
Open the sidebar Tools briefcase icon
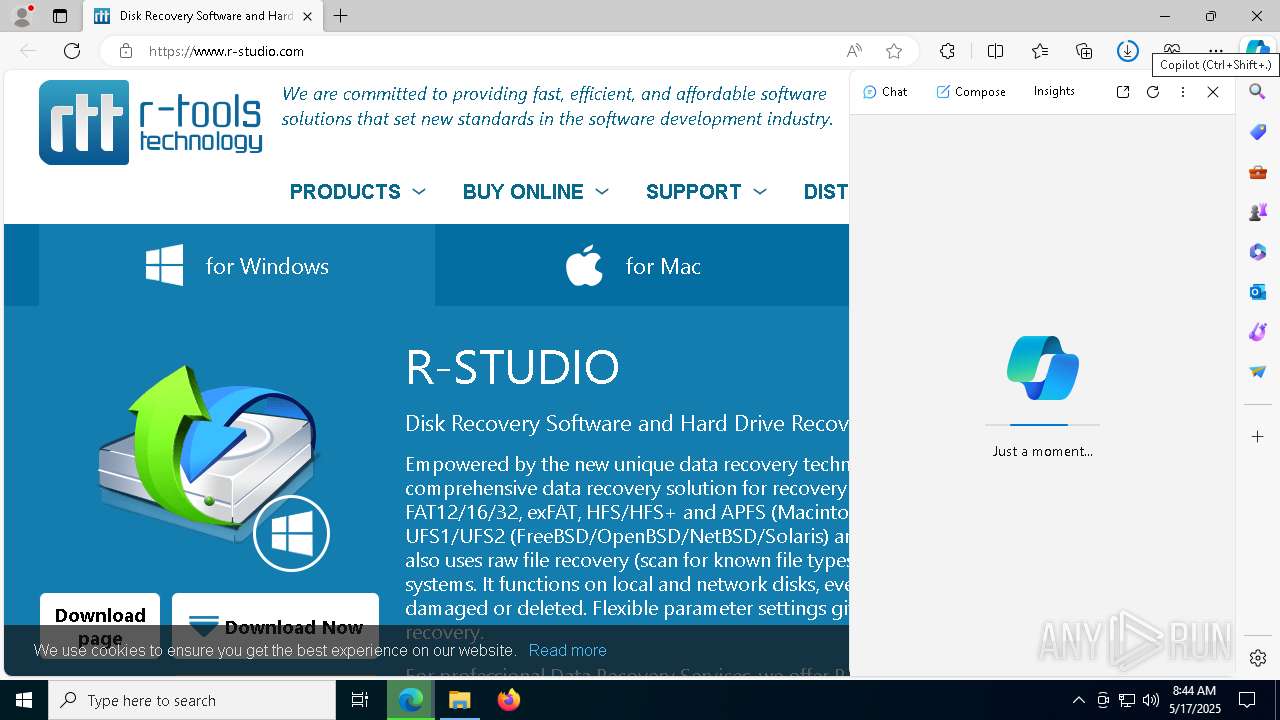(x=1258, y=172)
